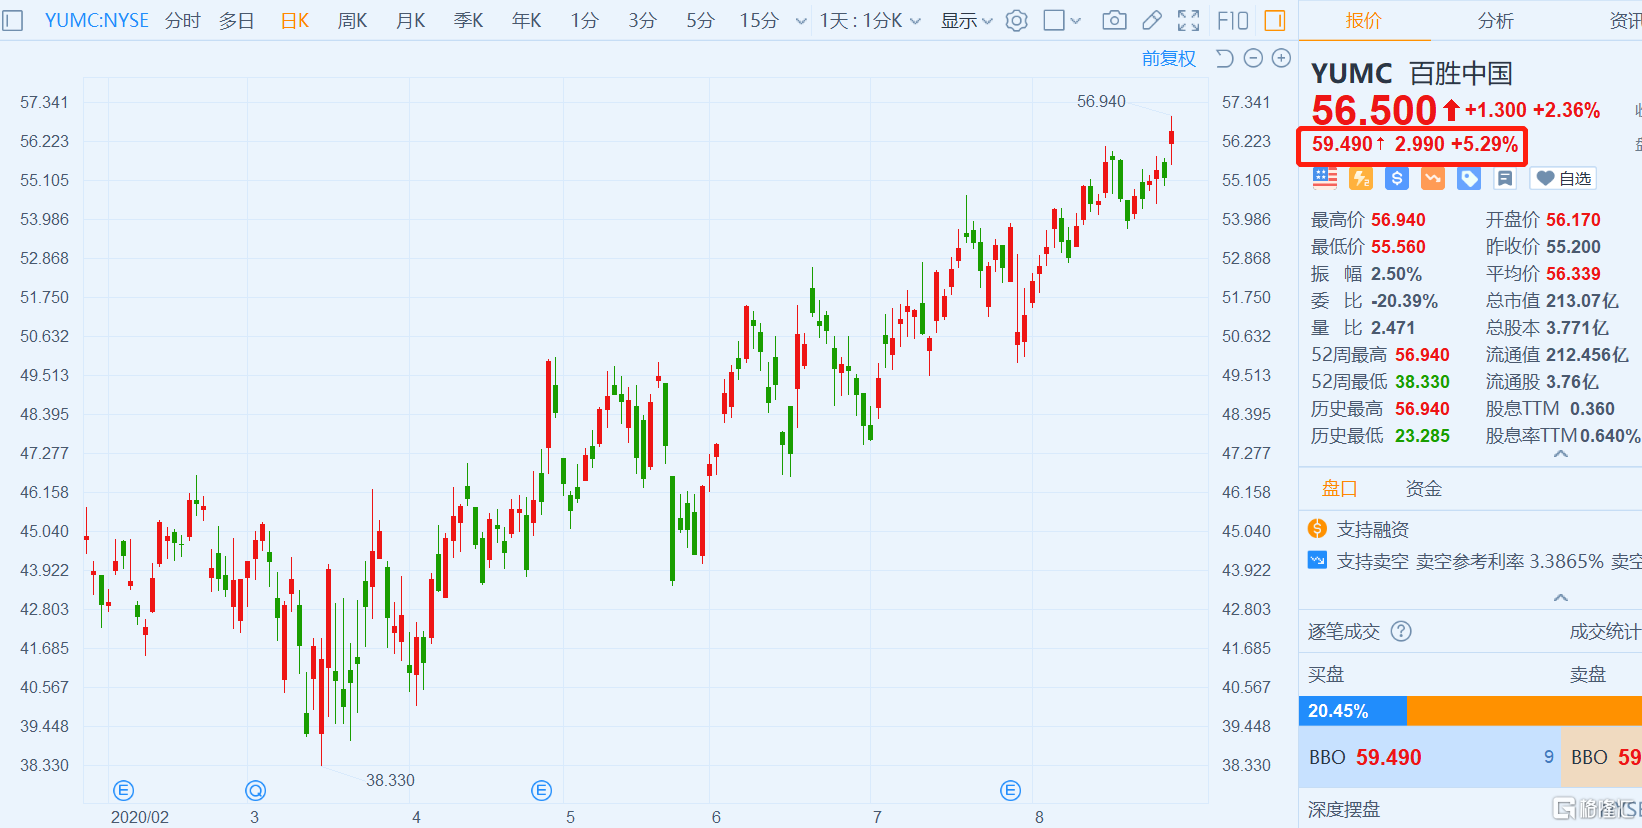The width and height of the screenshot is (1642, 828).
Task: Click the 前复权 adjustment link
Action: [x=1168, y=58]
